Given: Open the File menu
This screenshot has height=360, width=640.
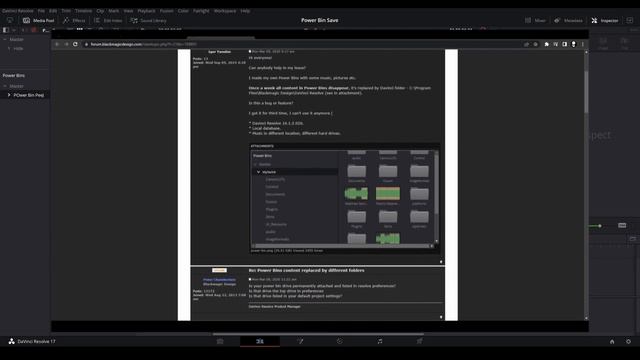Looking at the screenshot, I should point(41,11).
